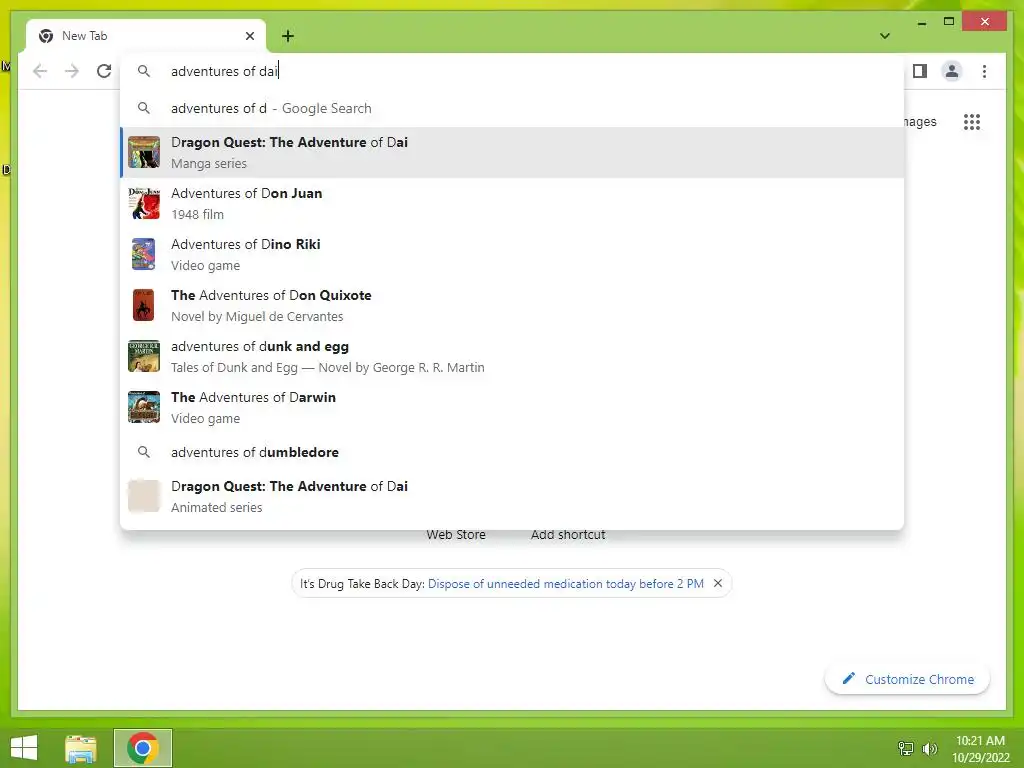Open the volume speaker tray icon
Image resolution: width=1024 pixels, height=768 pixels.
[x=929, y=748]
